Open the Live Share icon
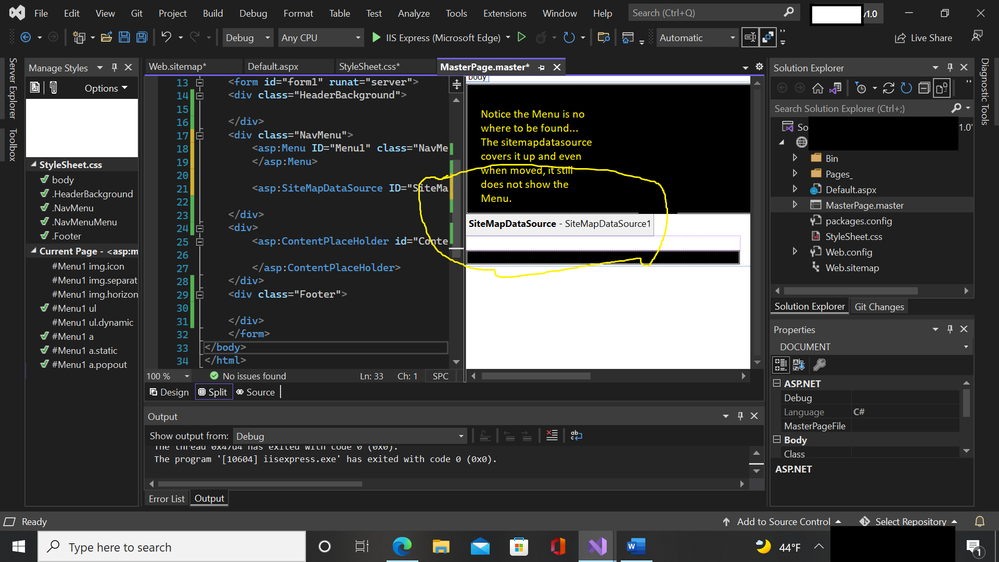The image size is (999, 562). coord(900,38)
